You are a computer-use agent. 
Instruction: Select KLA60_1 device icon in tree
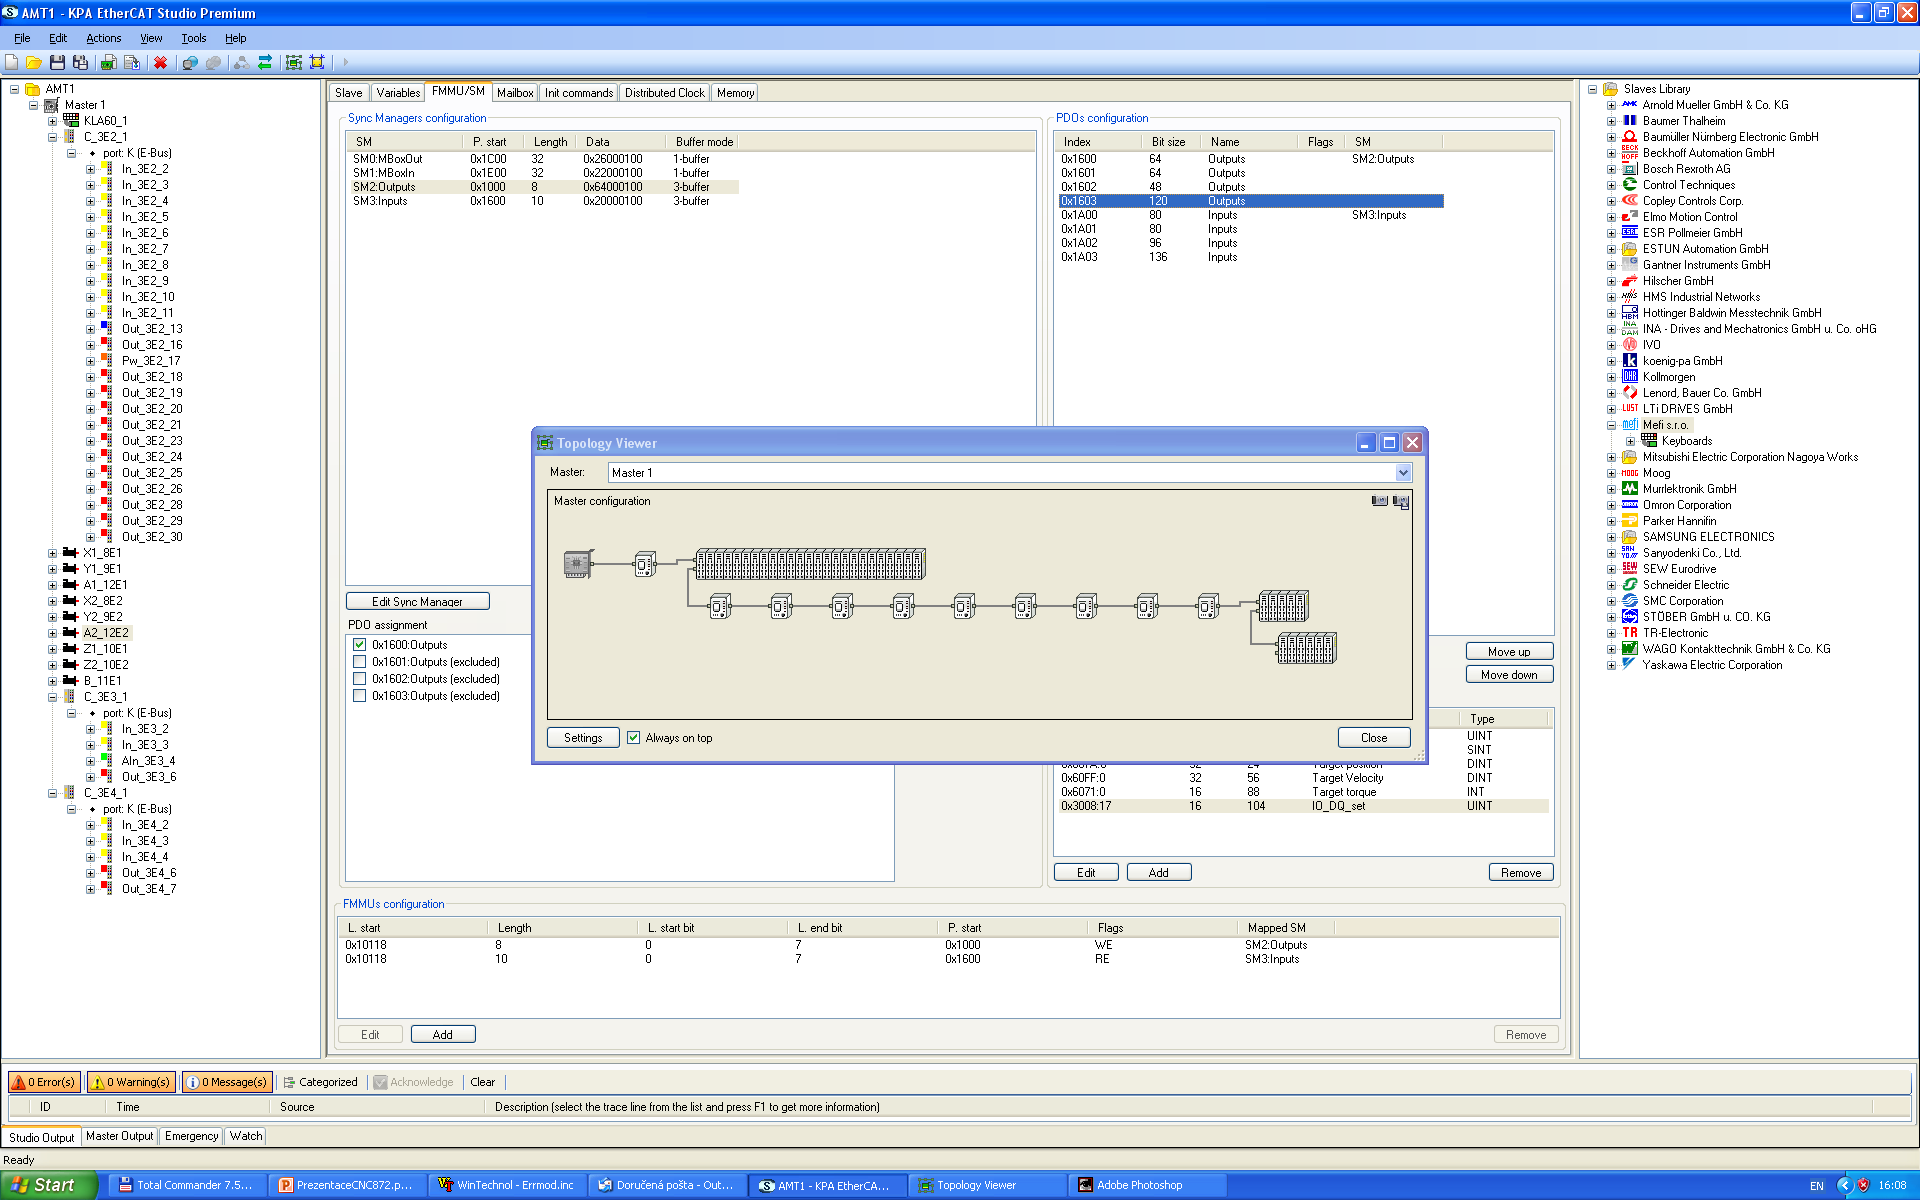coord(70,120)
